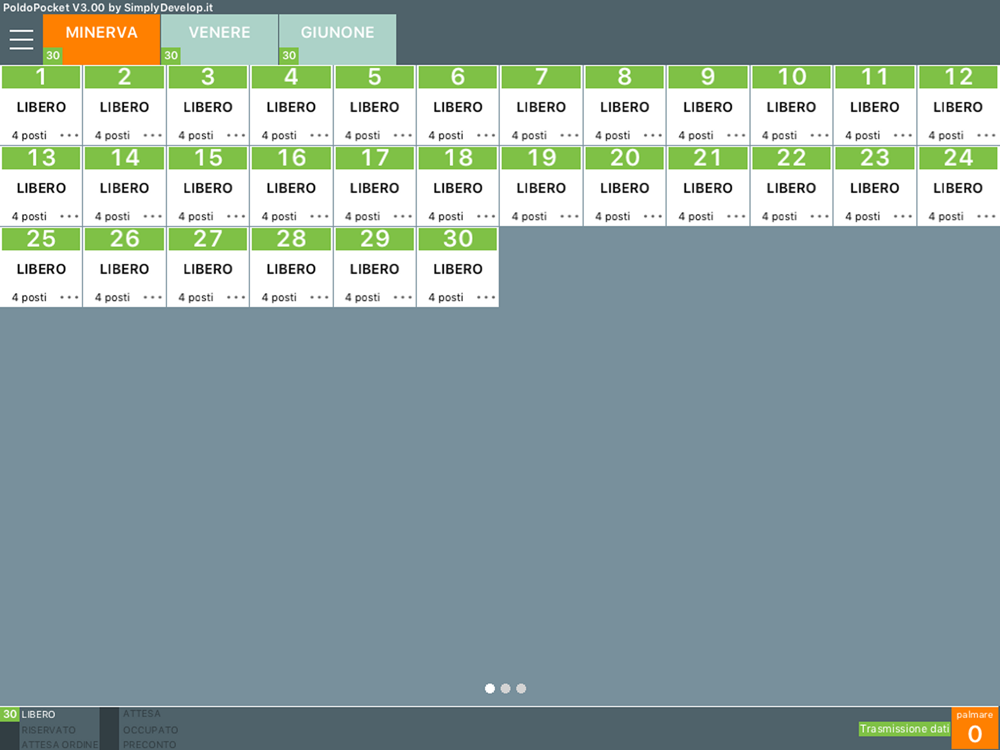Screen dimensions: 1000x750
Task: Open three-dot menu on table 19
Action: 570,216
